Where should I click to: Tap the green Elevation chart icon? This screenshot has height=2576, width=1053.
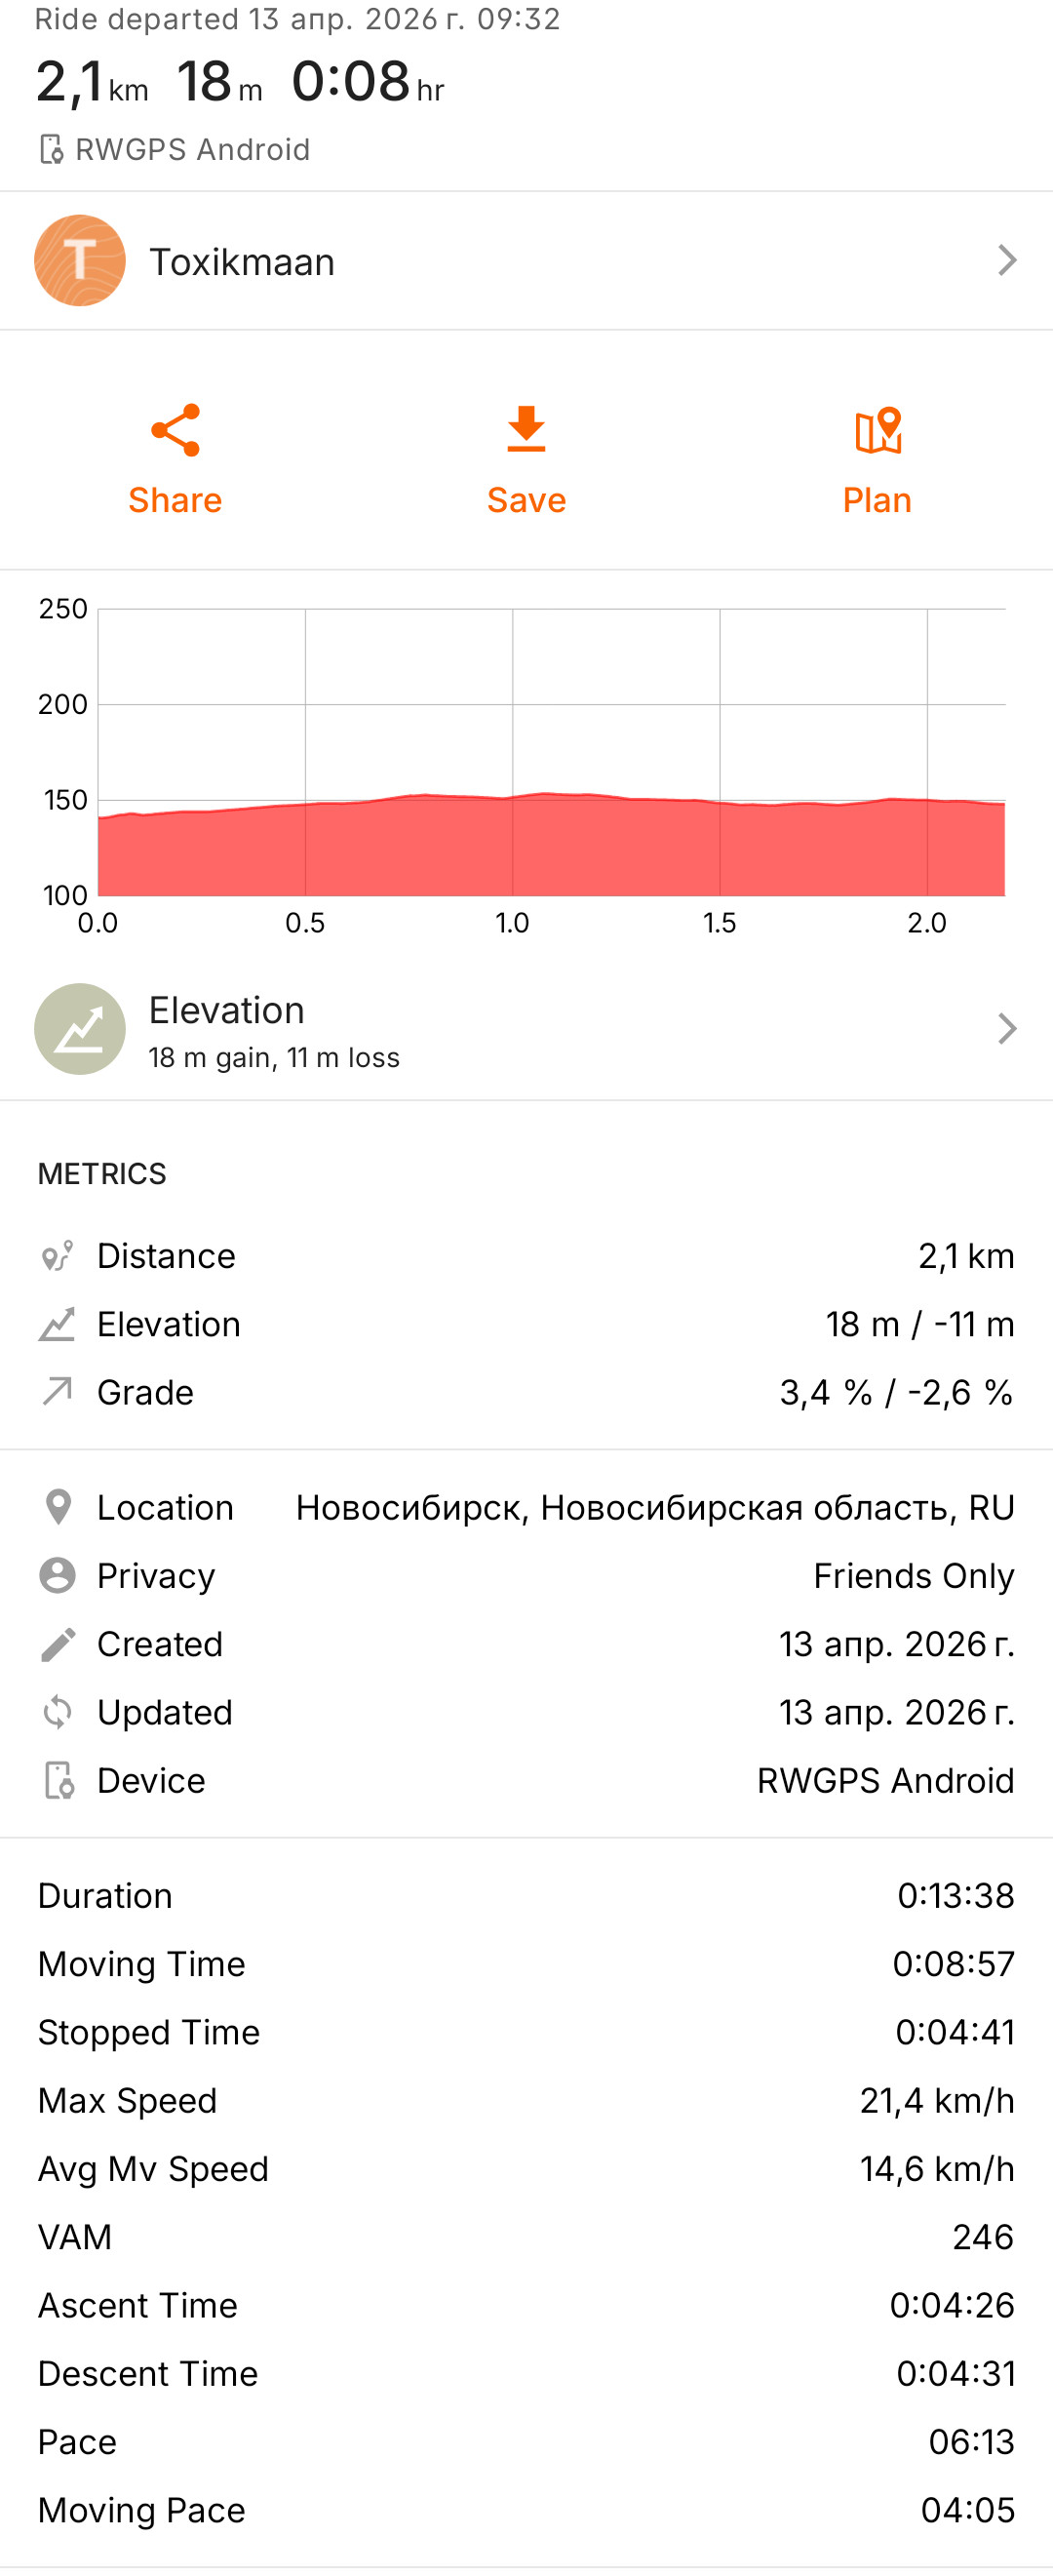(80, 1029)
